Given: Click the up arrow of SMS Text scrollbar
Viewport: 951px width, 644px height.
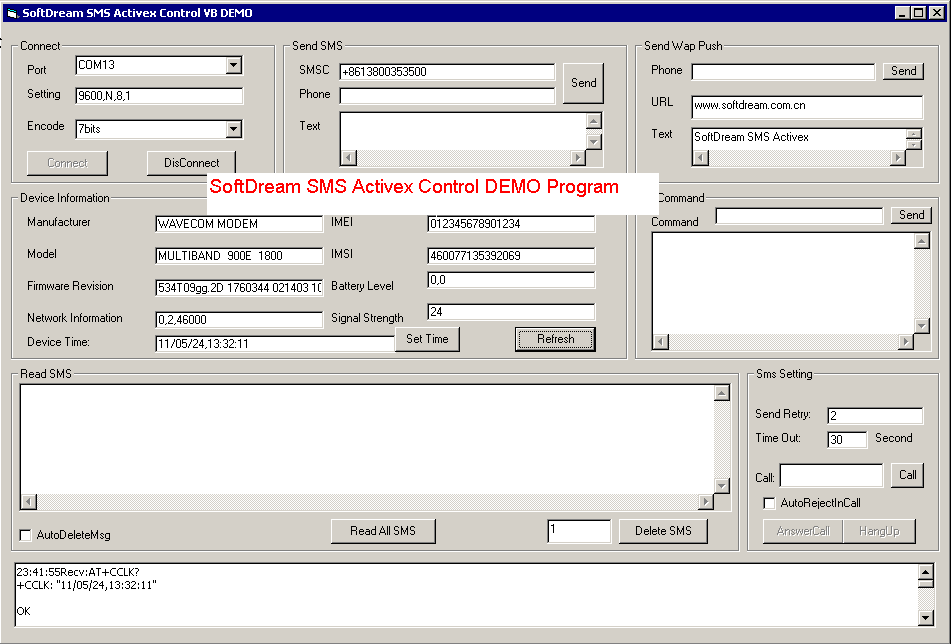Looking at the screenshot, I should 594,121.
